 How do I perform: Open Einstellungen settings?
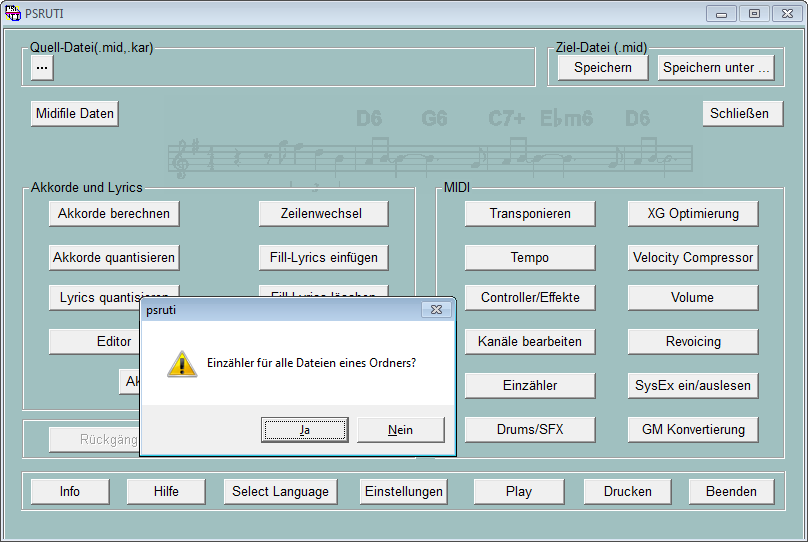pyautogui.click(x=404, y=492)
